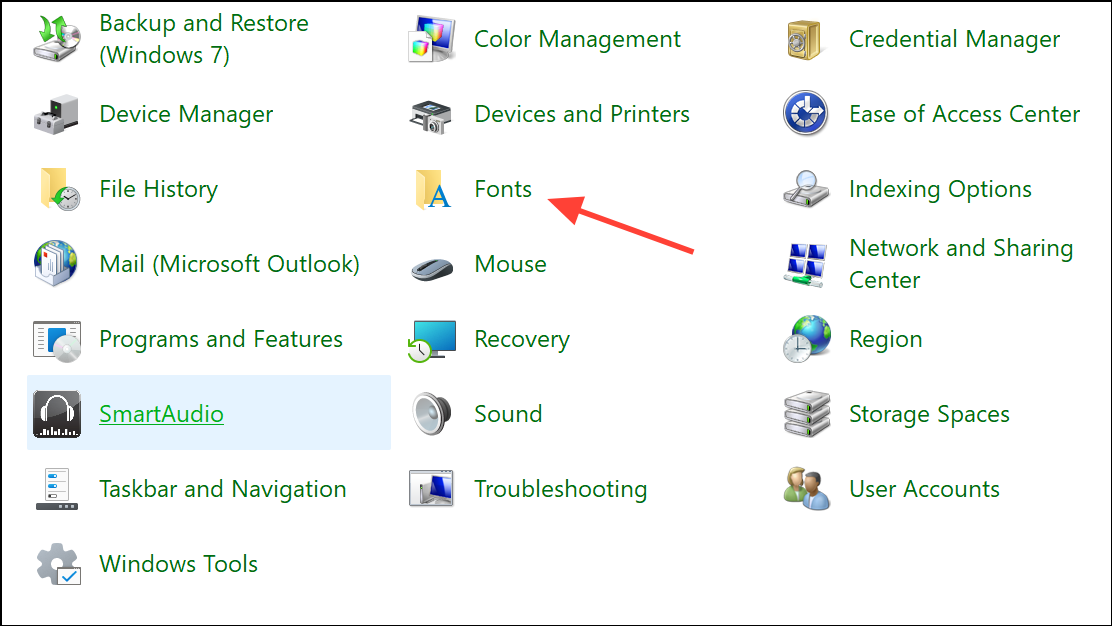
Task: Select the Region text link
Action: pos(885,339)
